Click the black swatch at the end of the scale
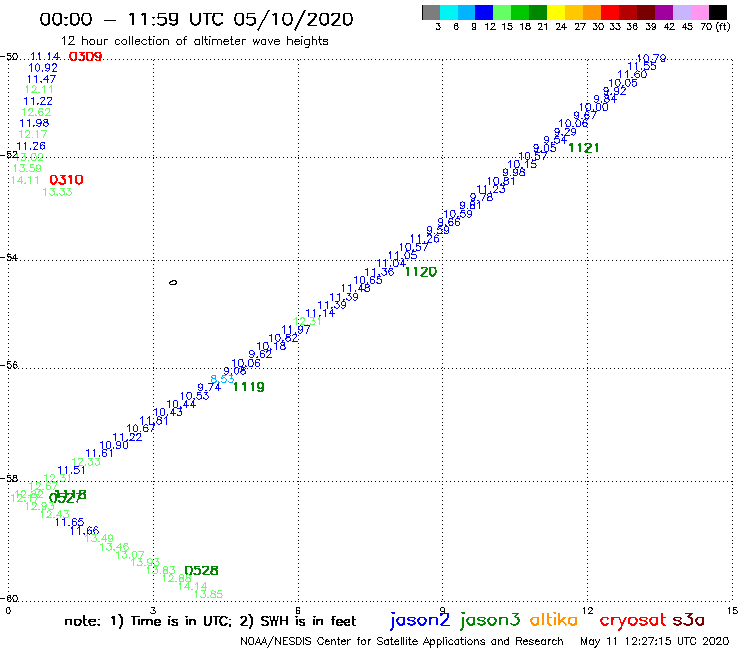Image resolution: width=740 pixels, height=650 pixels. [x=717, y=12]
